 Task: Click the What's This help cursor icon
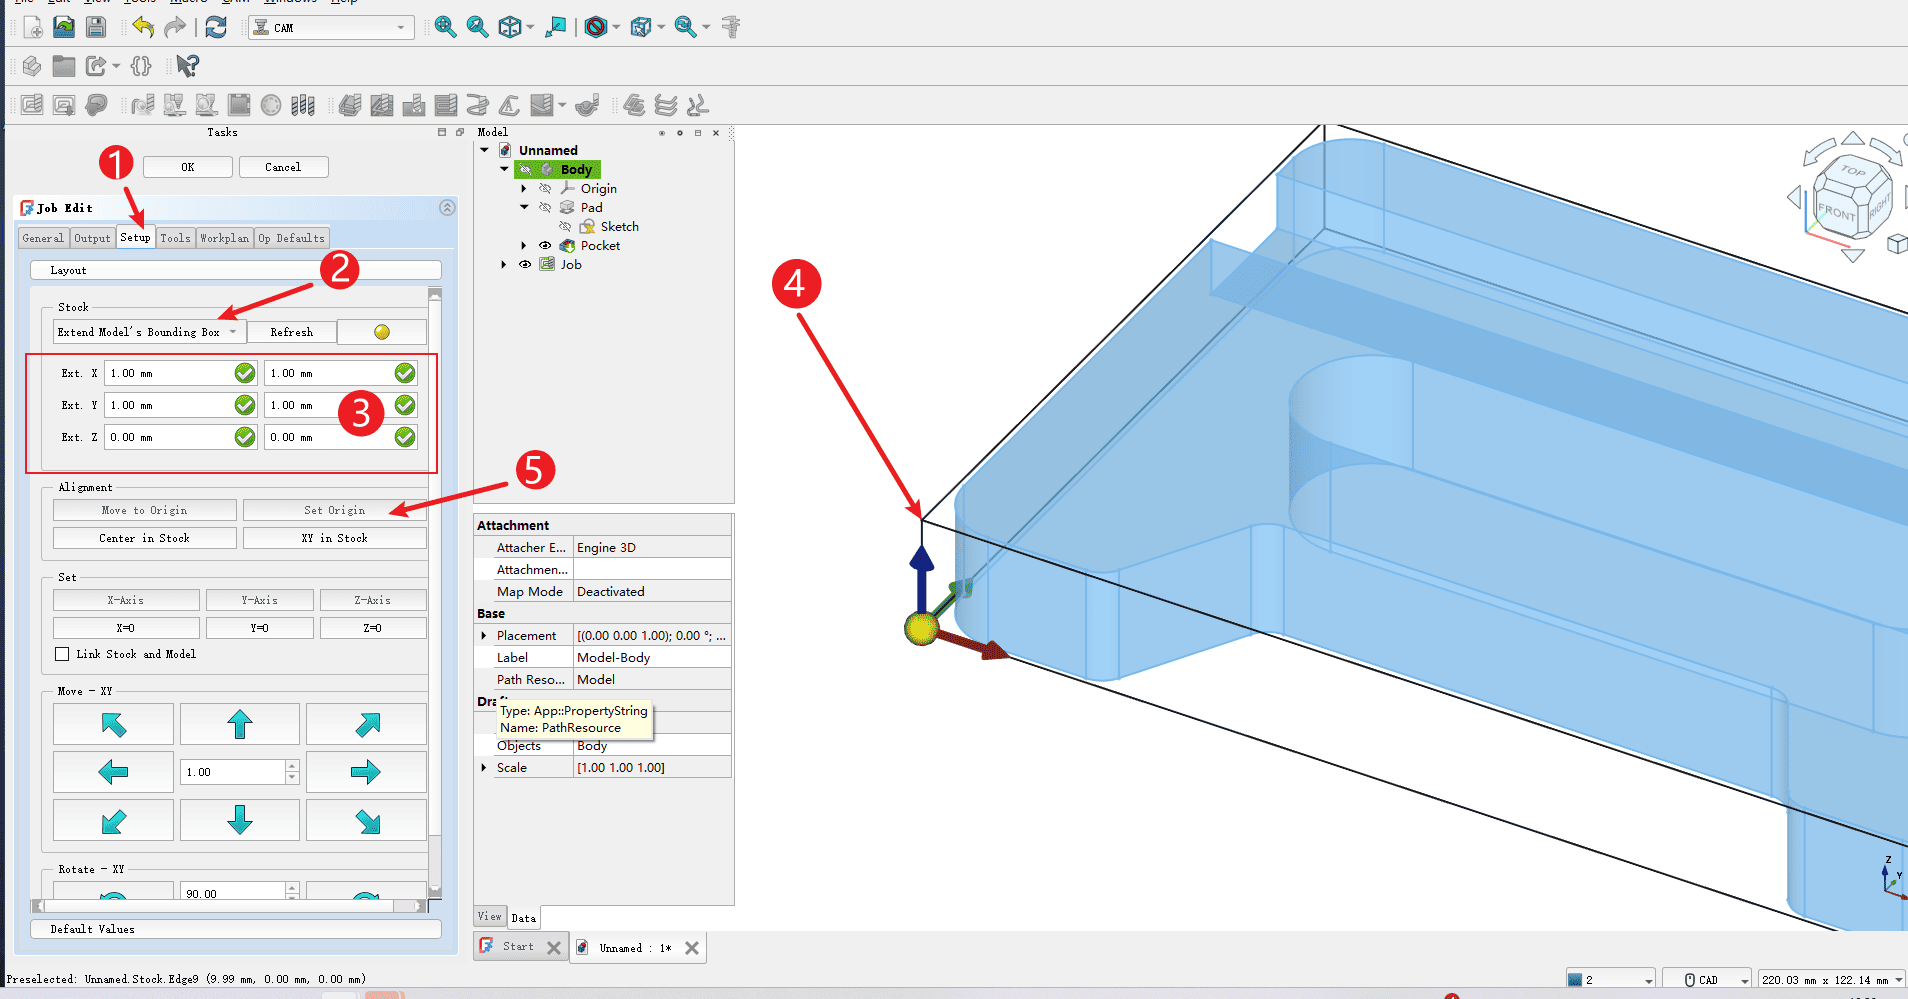(x=187, y=66)
